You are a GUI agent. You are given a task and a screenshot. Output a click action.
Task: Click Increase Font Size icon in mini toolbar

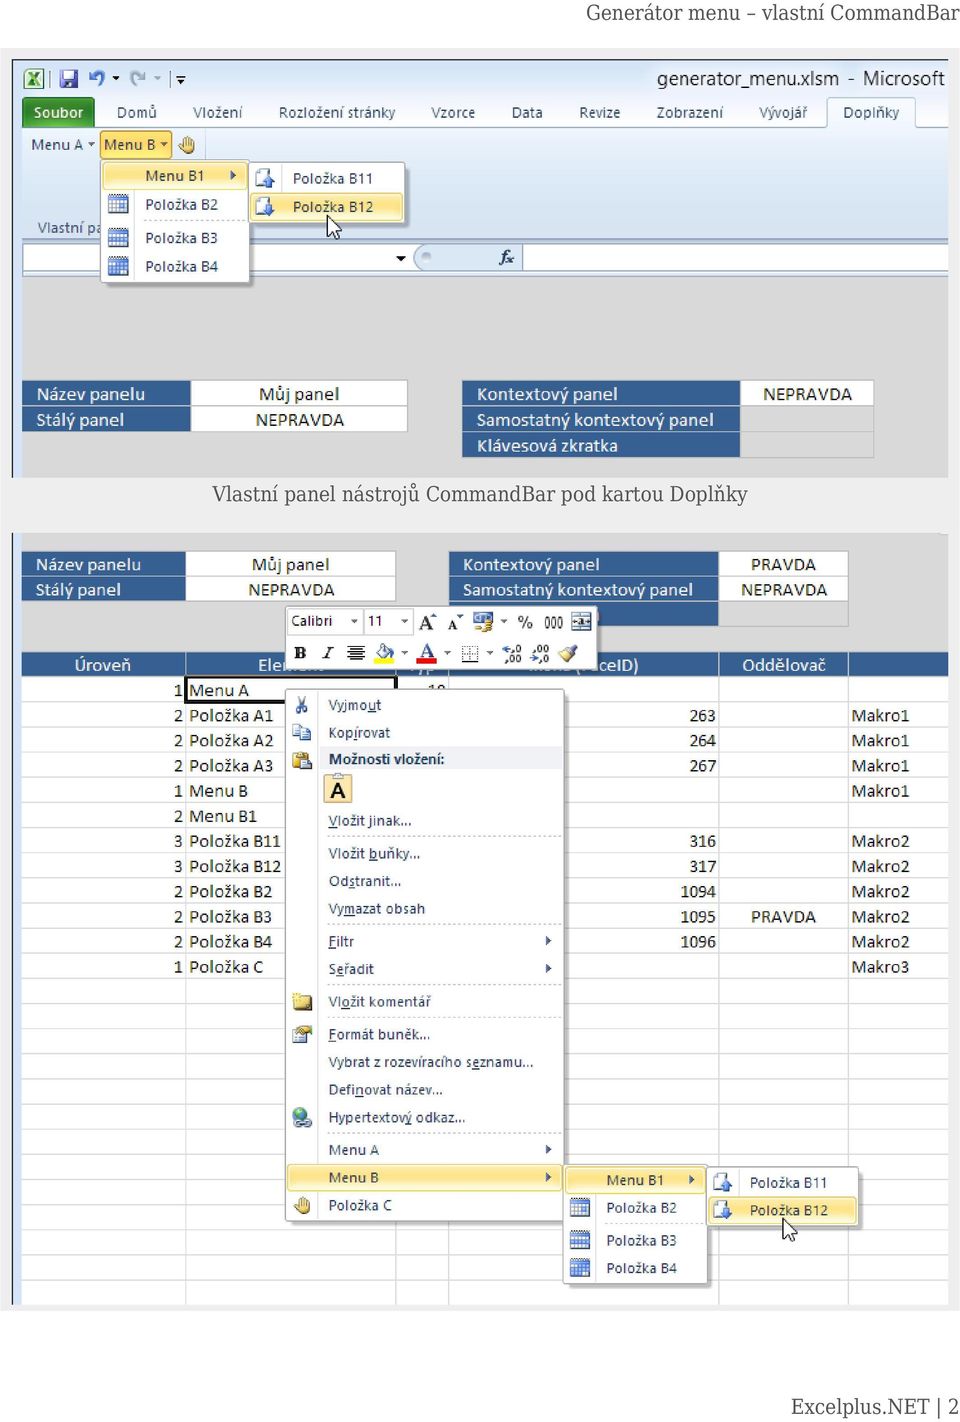pos(427,622)
